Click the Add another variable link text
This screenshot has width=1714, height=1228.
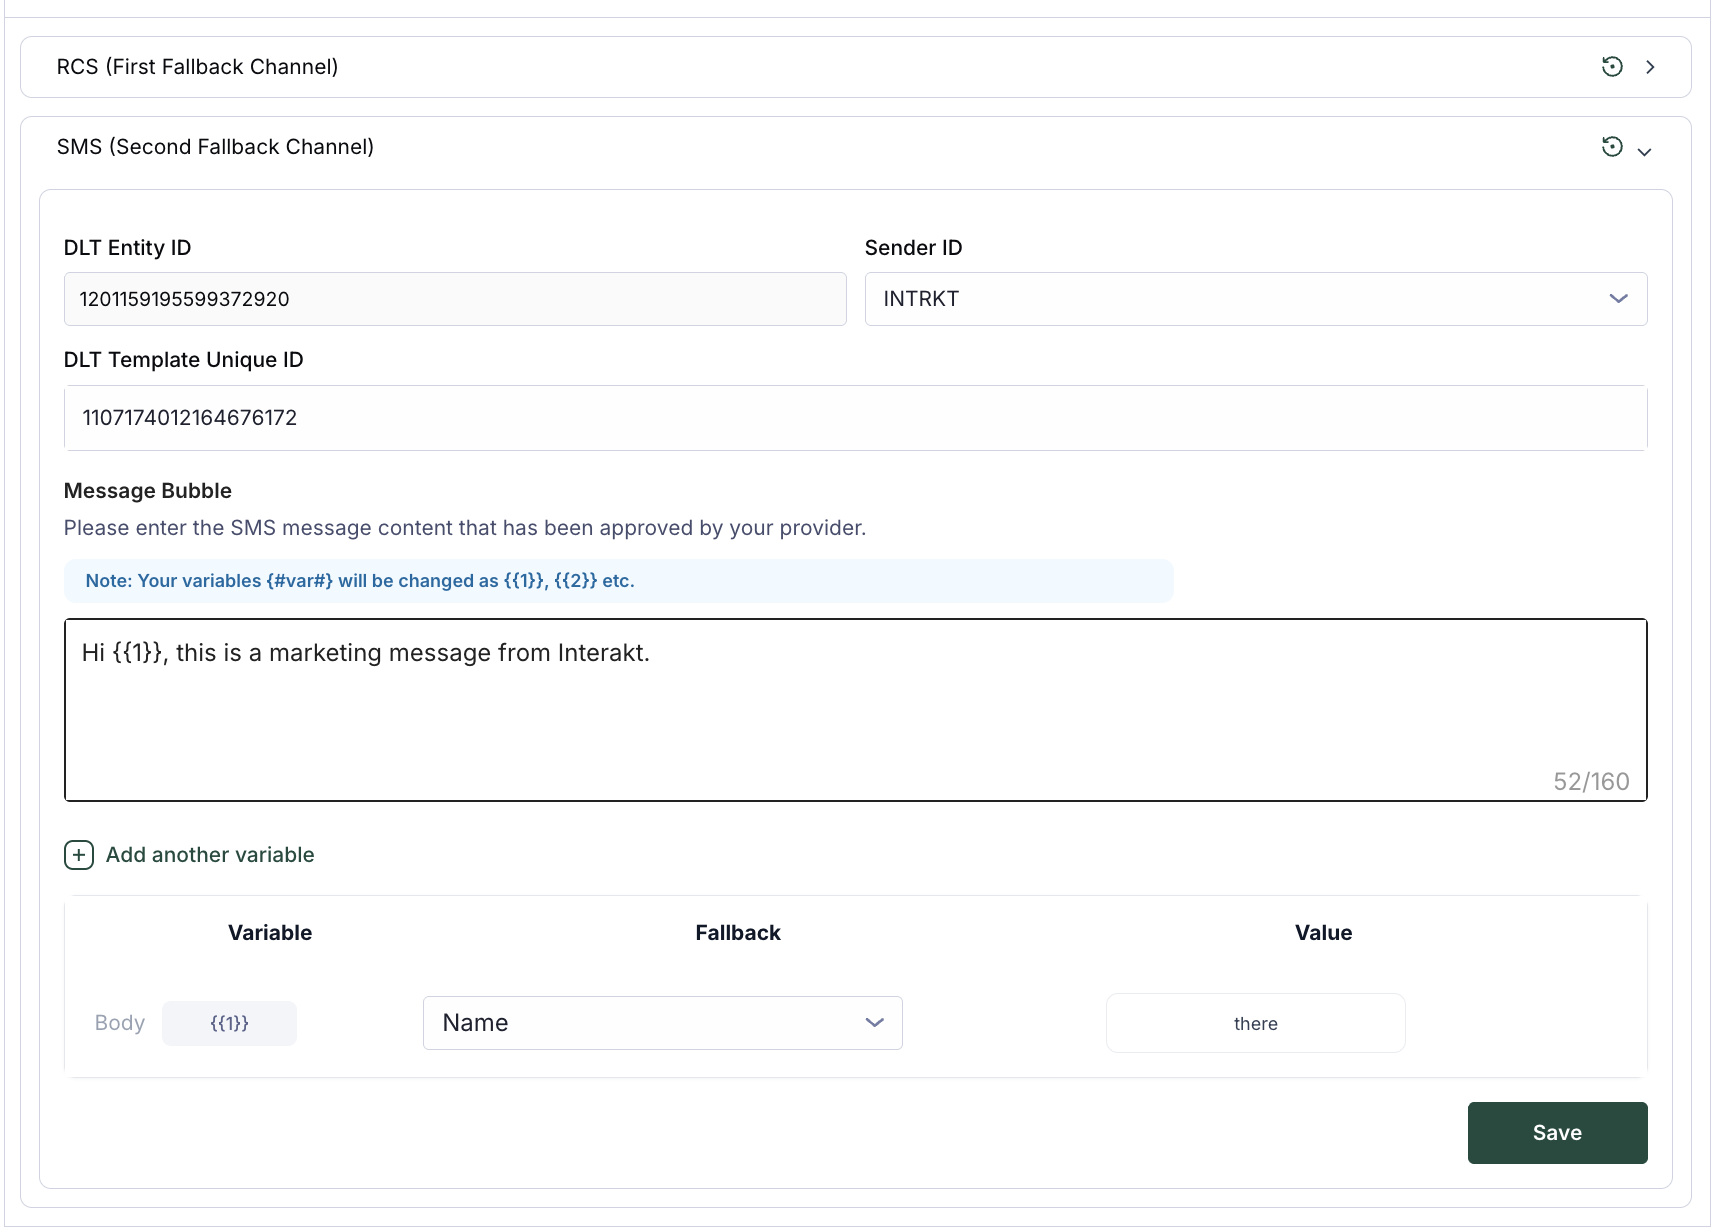pyautogui.click(x=210, y=855)
